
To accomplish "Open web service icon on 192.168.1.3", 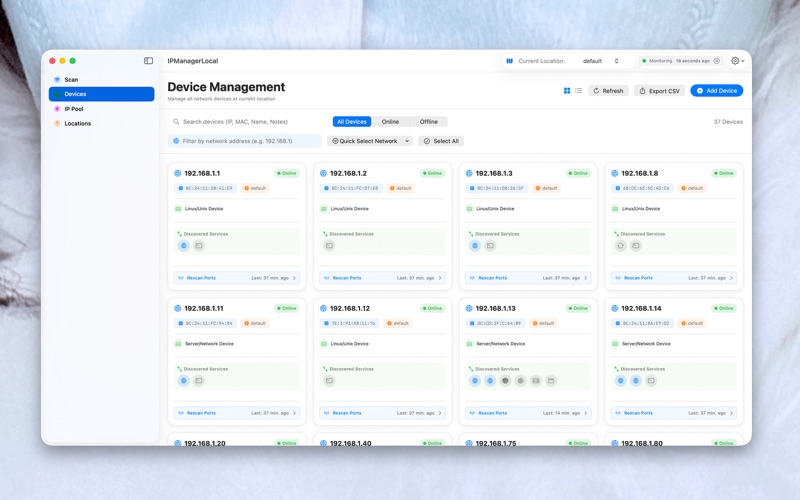I will point(475,246).
